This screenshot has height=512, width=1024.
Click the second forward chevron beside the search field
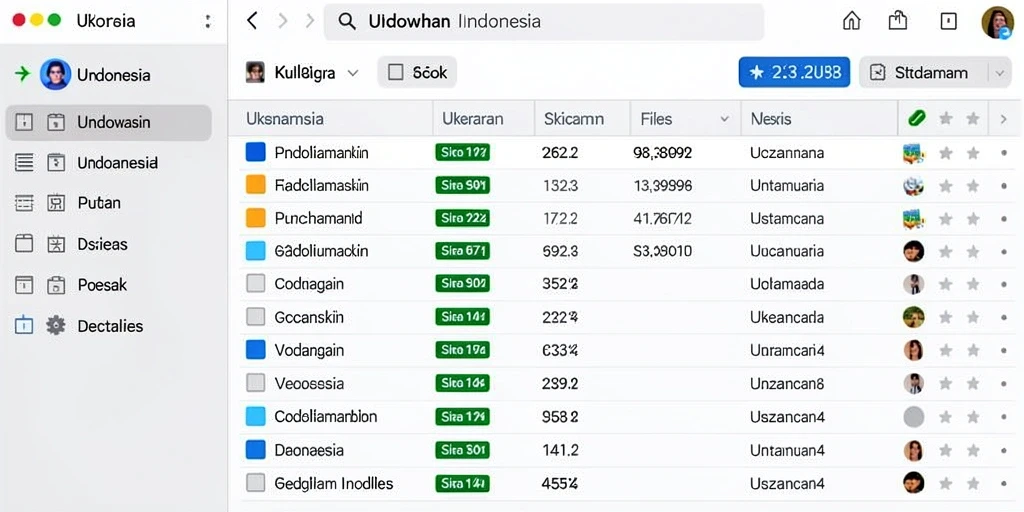[310, 21]
